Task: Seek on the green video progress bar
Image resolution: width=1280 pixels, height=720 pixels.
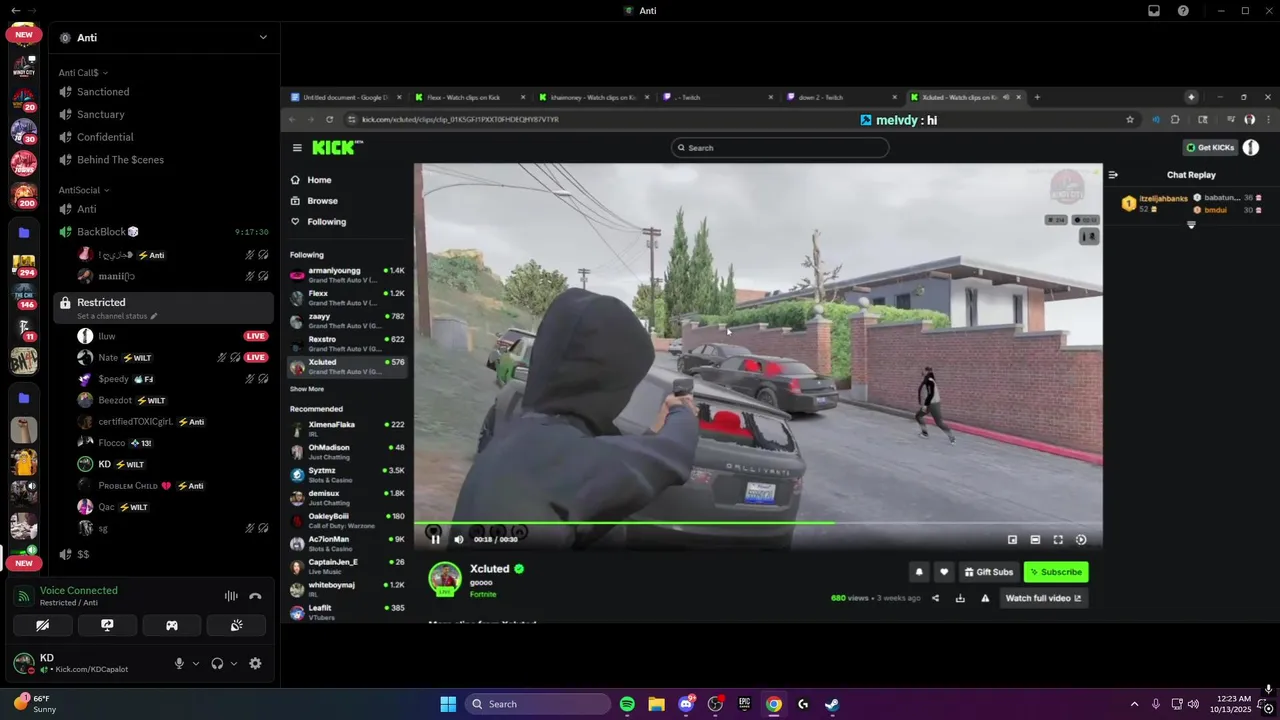Action: (x=758, y=522)
